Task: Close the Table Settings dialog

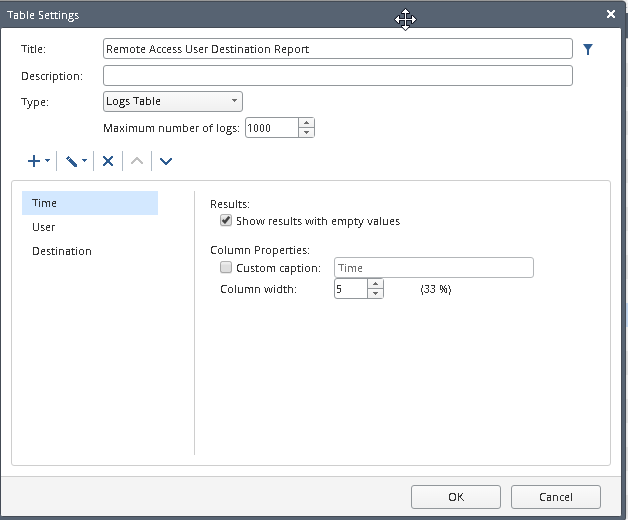Action: point(611,14)
